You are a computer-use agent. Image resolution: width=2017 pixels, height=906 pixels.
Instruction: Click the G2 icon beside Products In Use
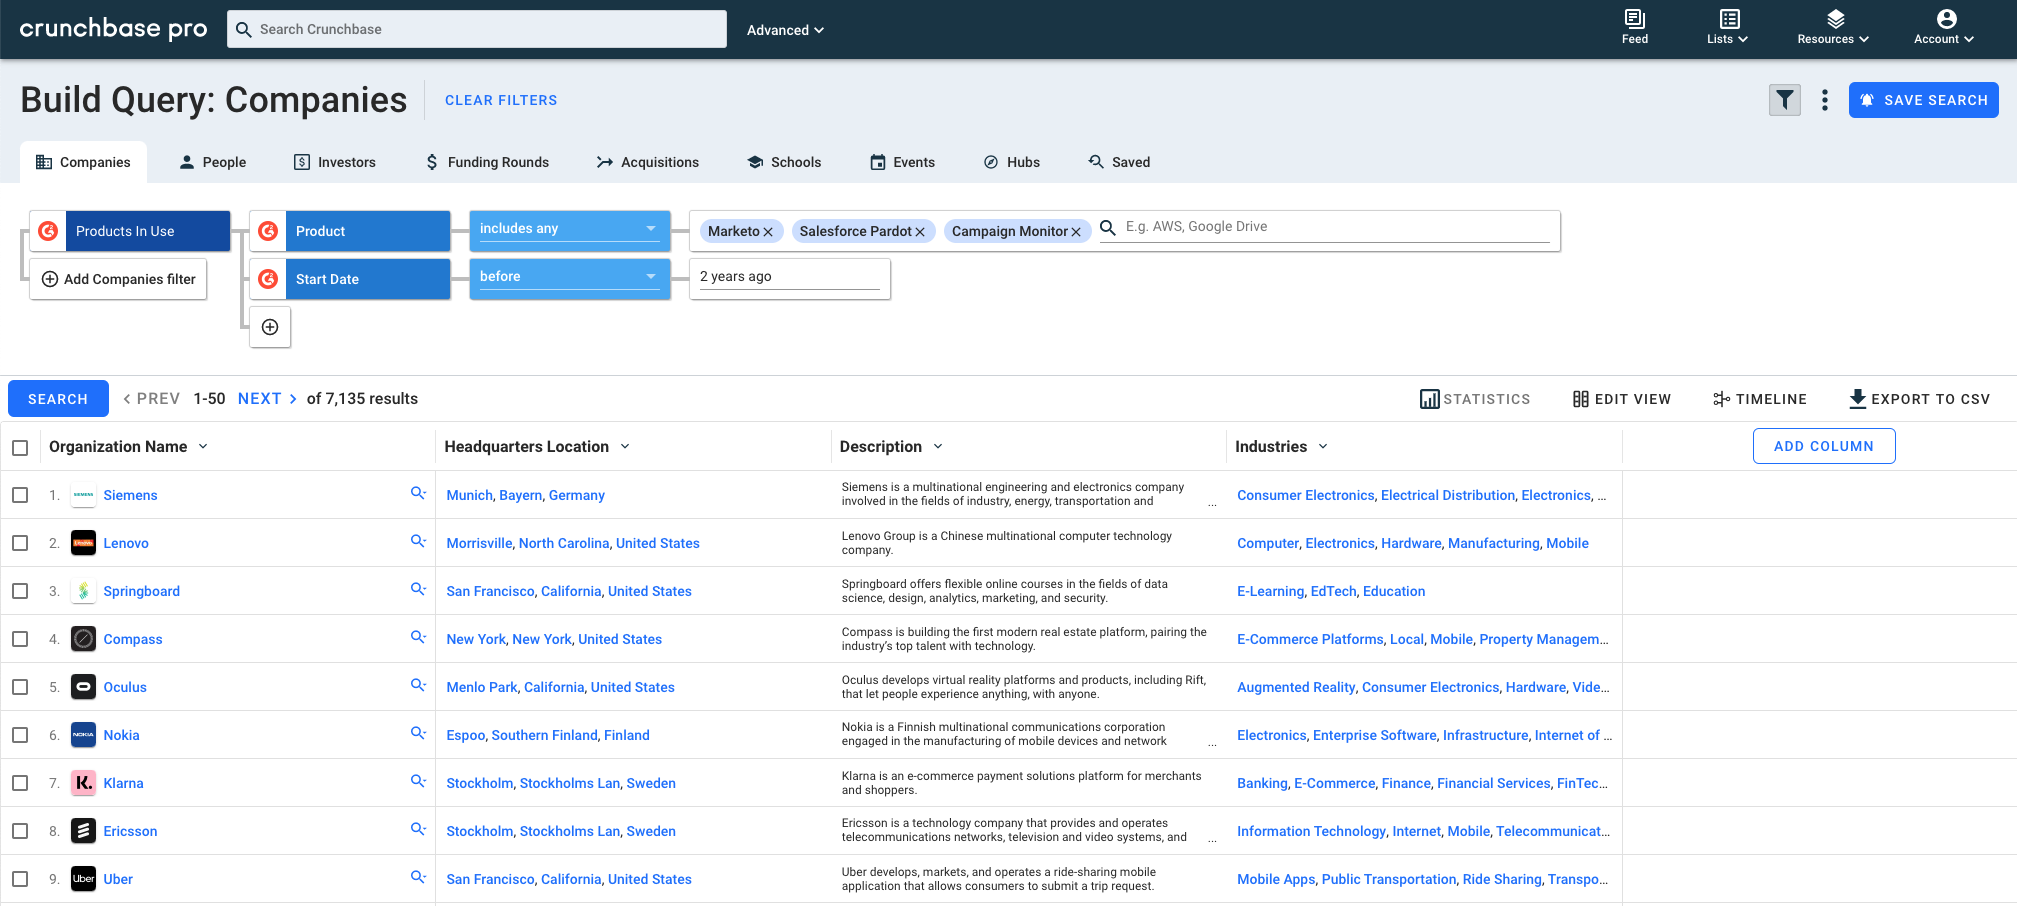48,231
